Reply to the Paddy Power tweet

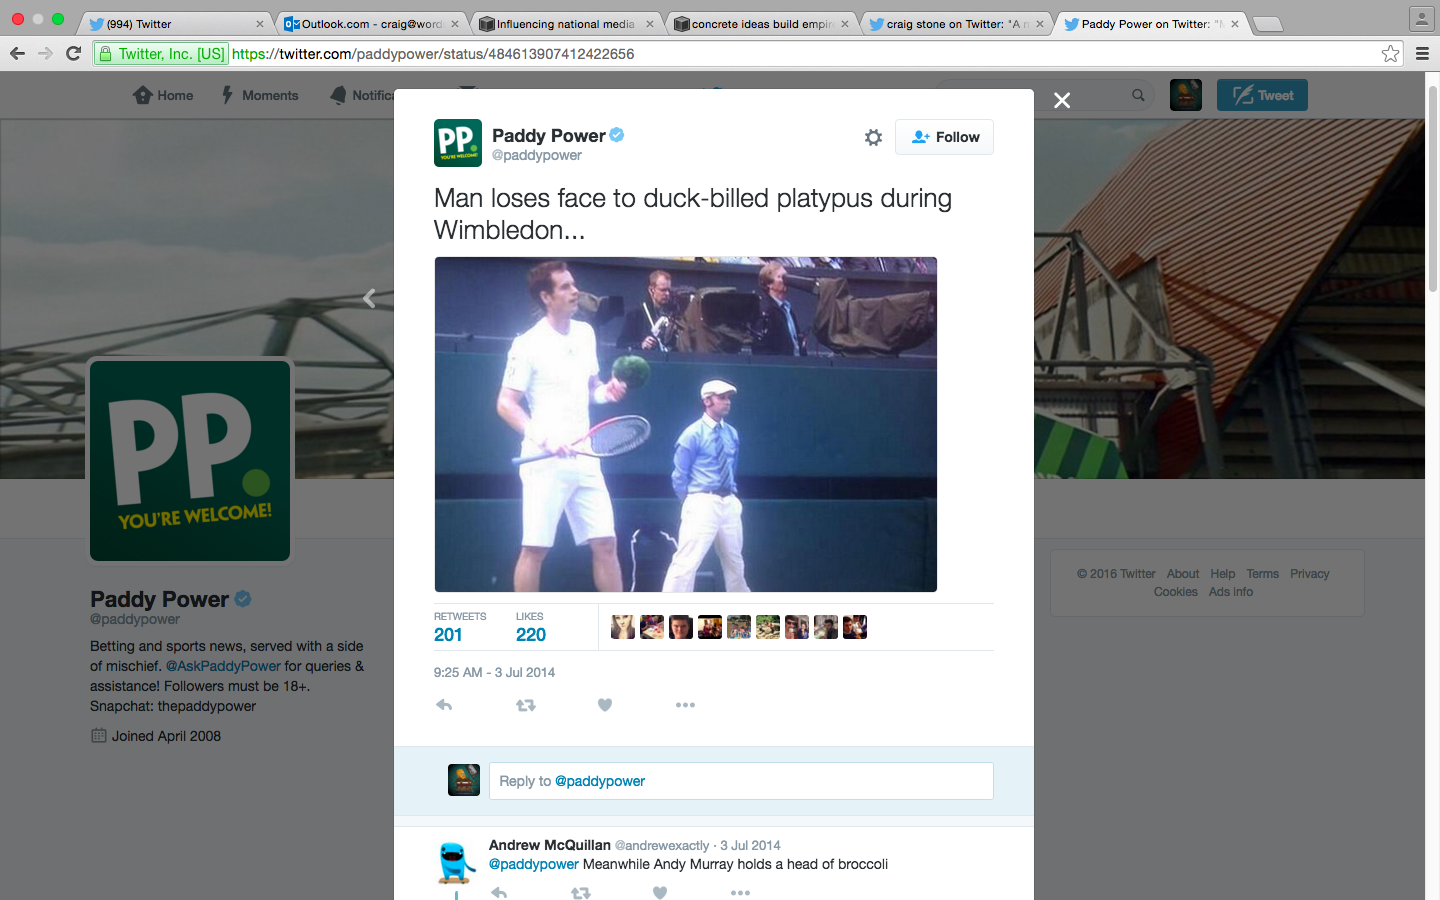tap(445, 705)
